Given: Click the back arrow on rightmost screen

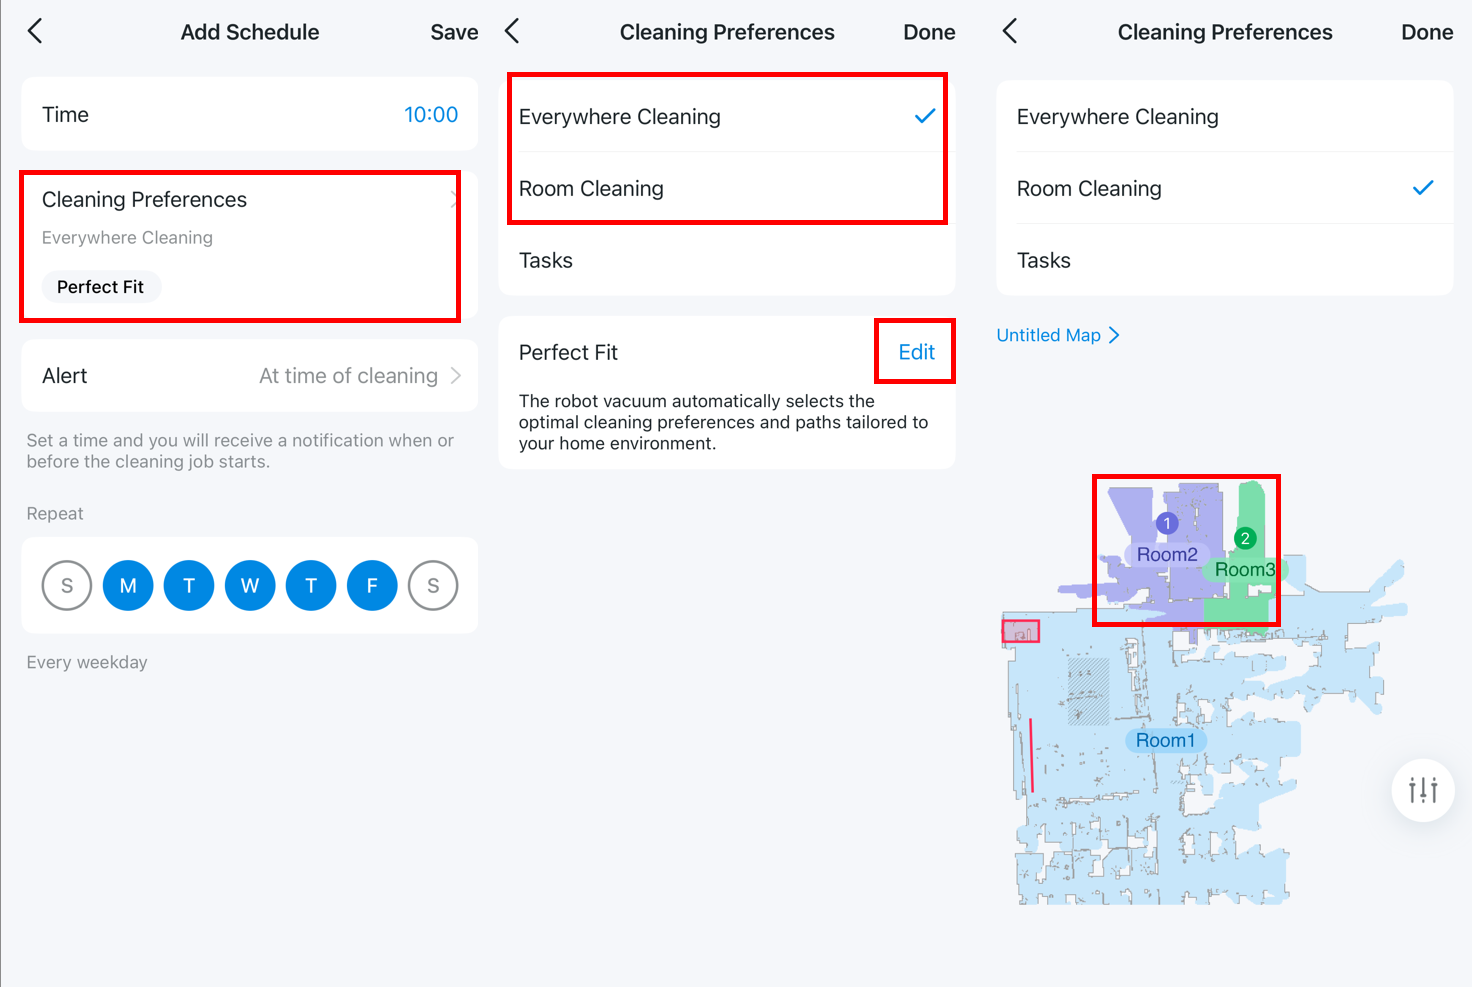Looking at the screenshot, I should (1009, 31).
